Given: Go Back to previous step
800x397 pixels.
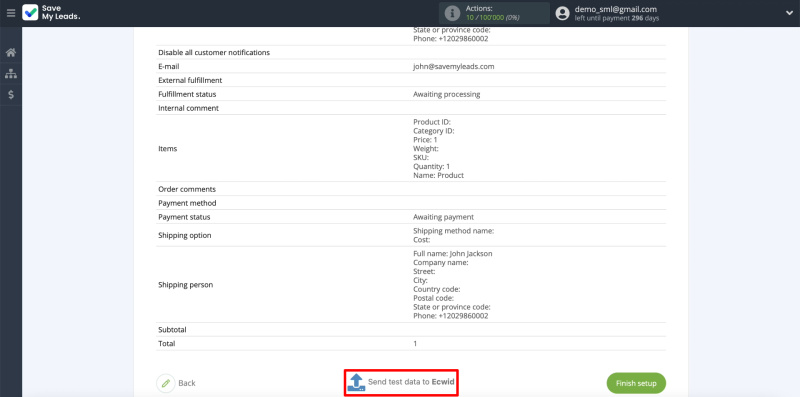Looking at the screenshot, I should click(187, 383).
